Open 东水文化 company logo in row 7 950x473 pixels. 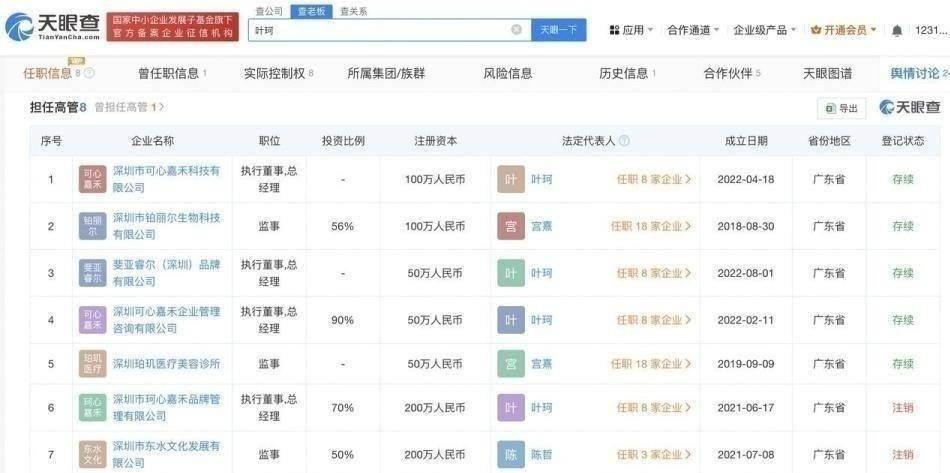click(93, 454)
